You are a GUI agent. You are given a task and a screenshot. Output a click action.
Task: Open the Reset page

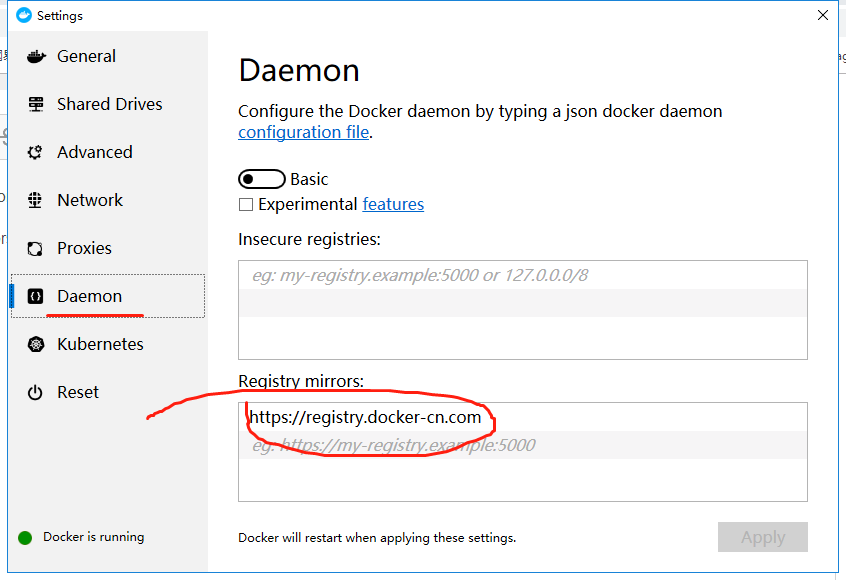tap(108, 392)
